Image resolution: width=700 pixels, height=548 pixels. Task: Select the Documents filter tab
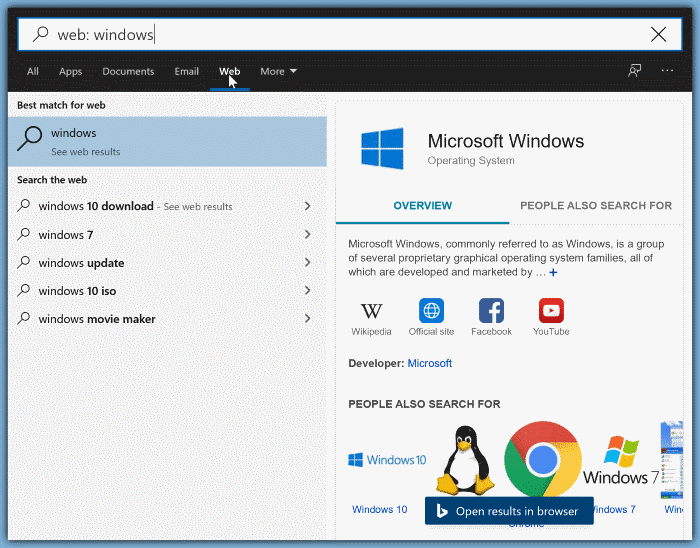[128, 71]
